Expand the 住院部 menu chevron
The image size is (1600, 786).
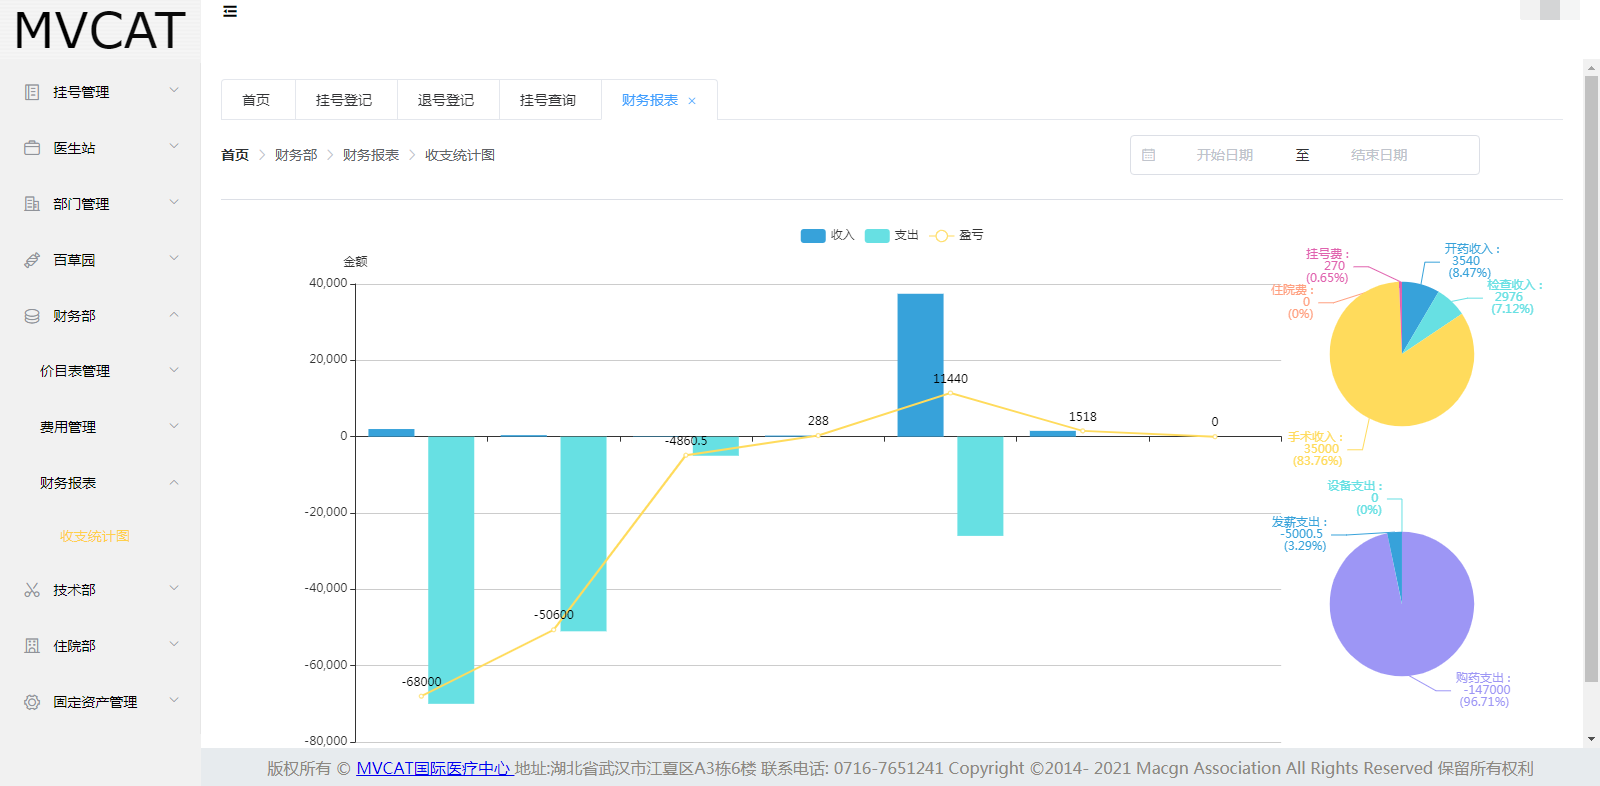pos(174,644)
